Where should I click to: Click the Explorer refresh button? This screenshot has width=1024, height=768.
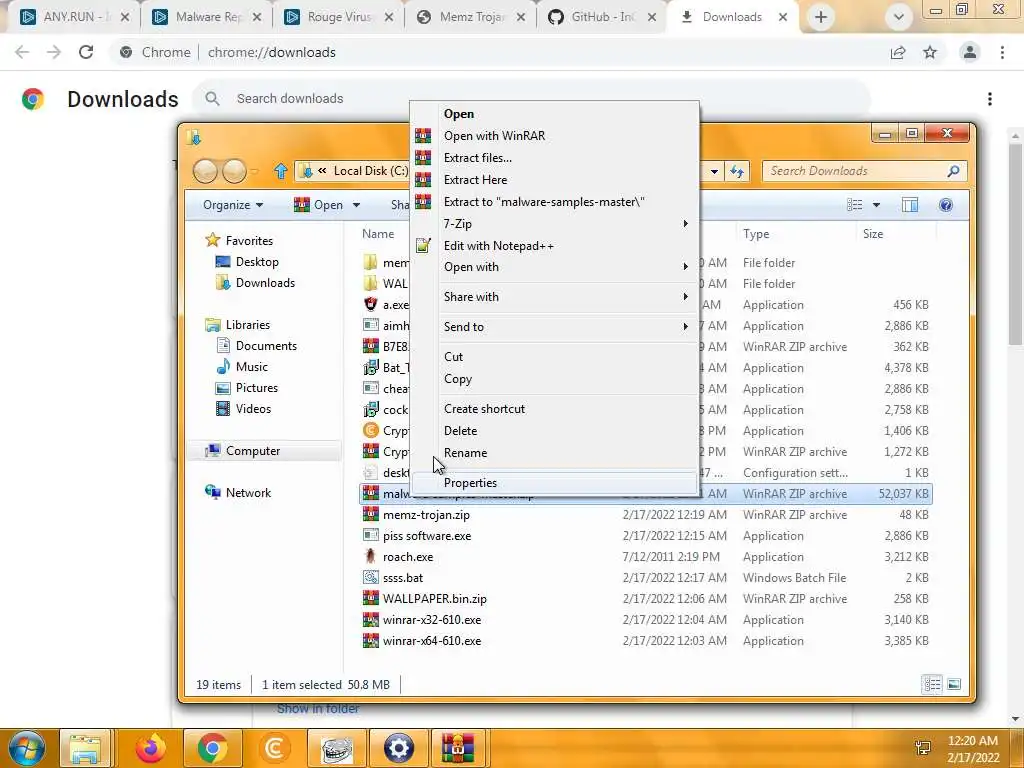coord(737,172)
